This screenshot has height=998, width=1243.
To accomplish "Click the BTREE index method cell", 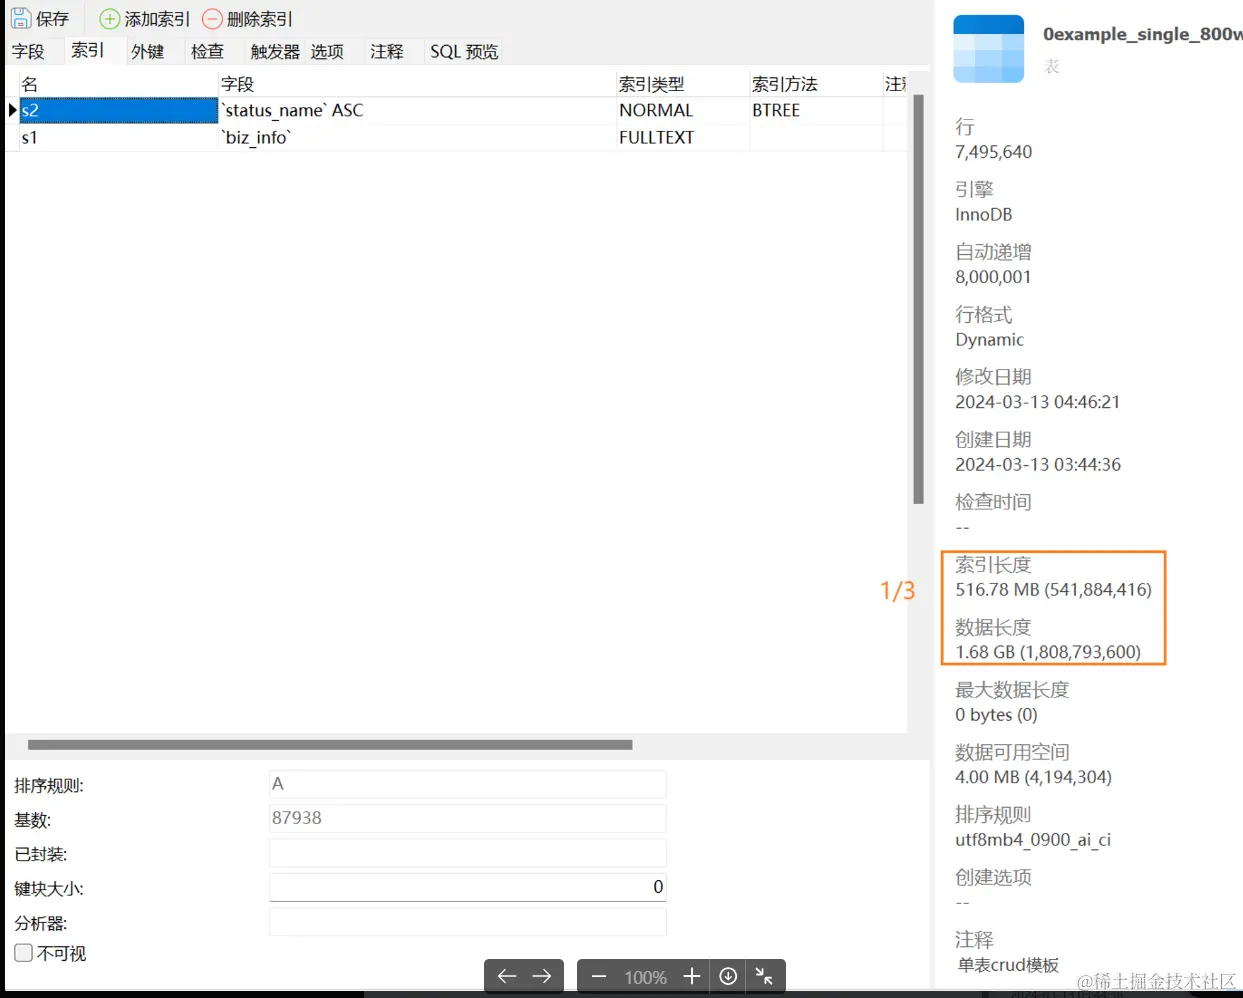I will [816, 110].
